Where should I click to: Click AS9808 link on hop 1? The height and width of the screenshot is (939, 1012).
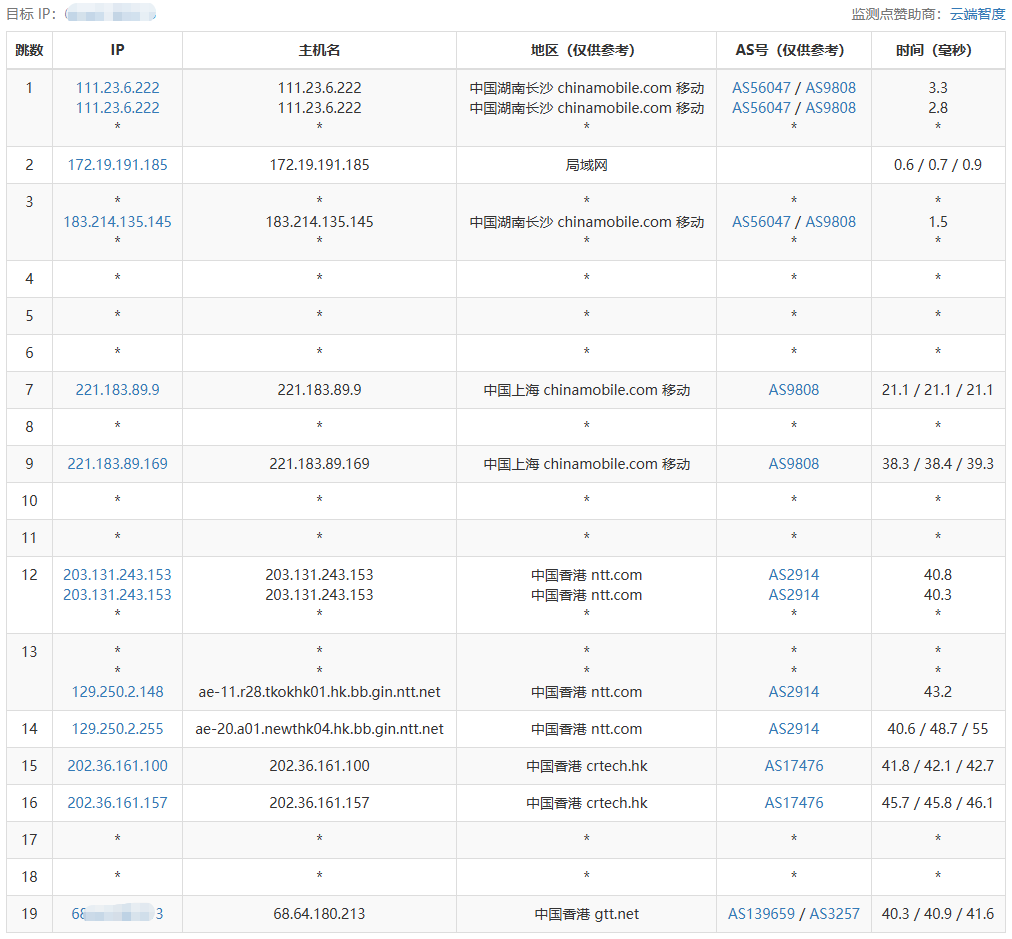click(829, 88)
